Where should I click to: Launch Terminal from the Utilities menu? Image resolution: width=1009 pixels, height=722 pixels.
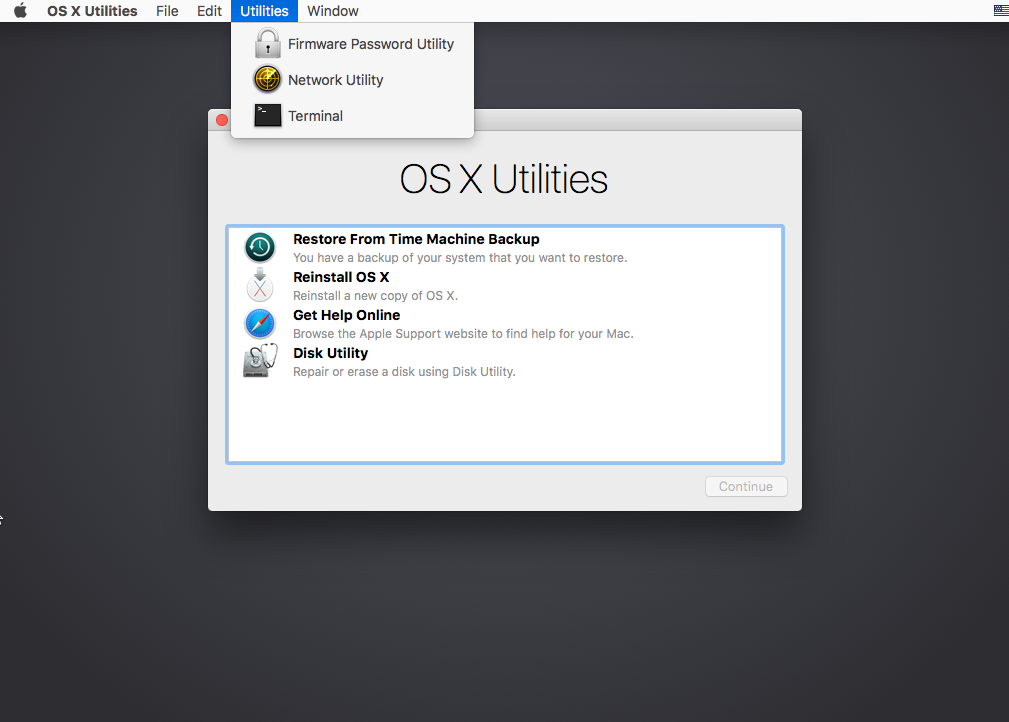pyautogui.click(x=353, y=116)
